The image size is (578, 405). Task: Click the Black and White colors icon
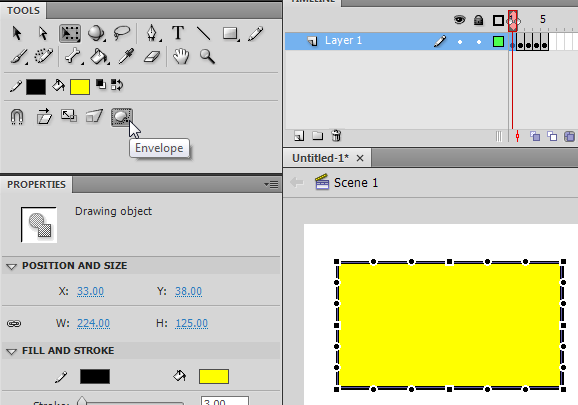pos(101,84)
